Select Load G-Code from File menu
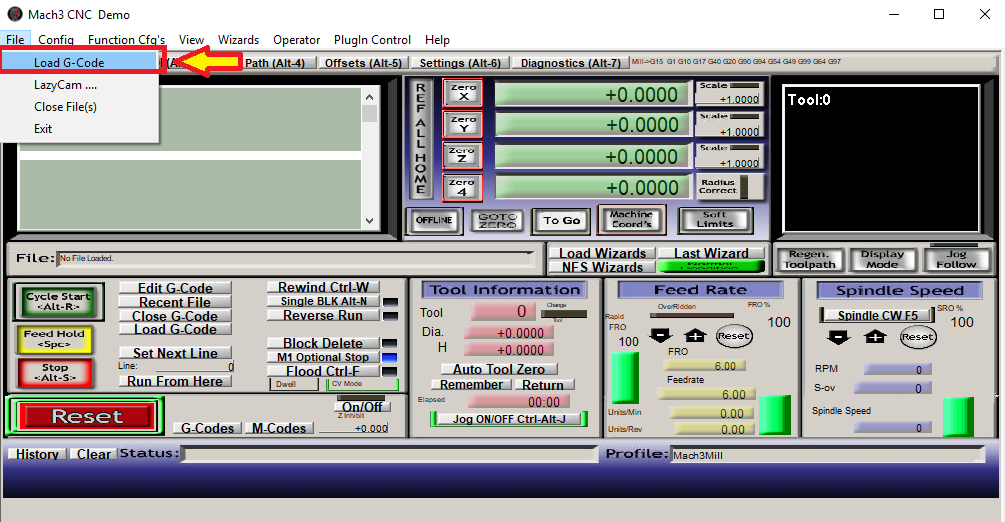The width and height of the screenshot is (1005, 522). point(79,62)
